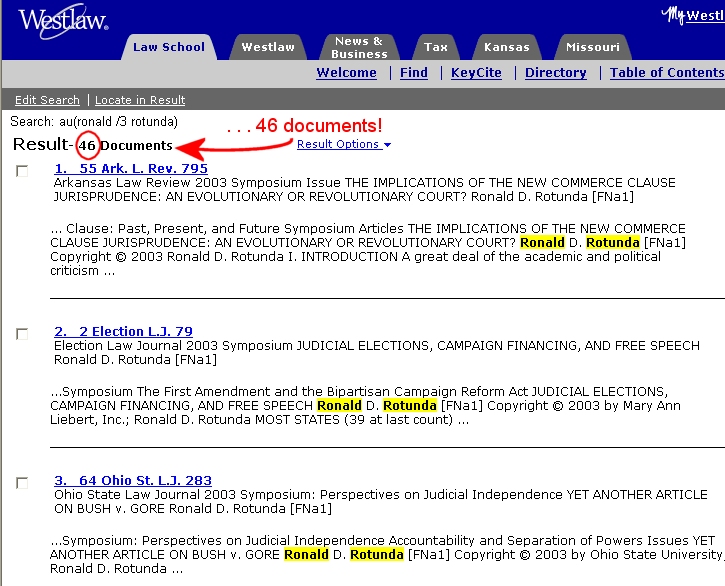Image resolution: width=725 pixels, height=586 pixels.
Task: Go to the Welcome page link
Action: tap(346, 73)
